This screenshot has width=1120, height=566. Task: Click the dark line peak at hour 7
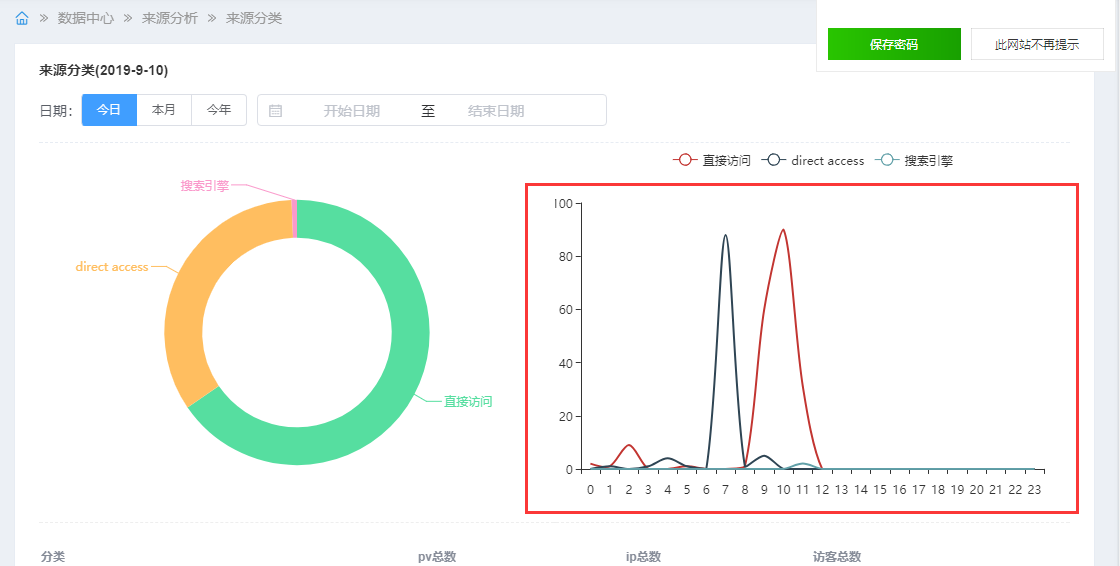pyautogui.click(x=726, y=235)
